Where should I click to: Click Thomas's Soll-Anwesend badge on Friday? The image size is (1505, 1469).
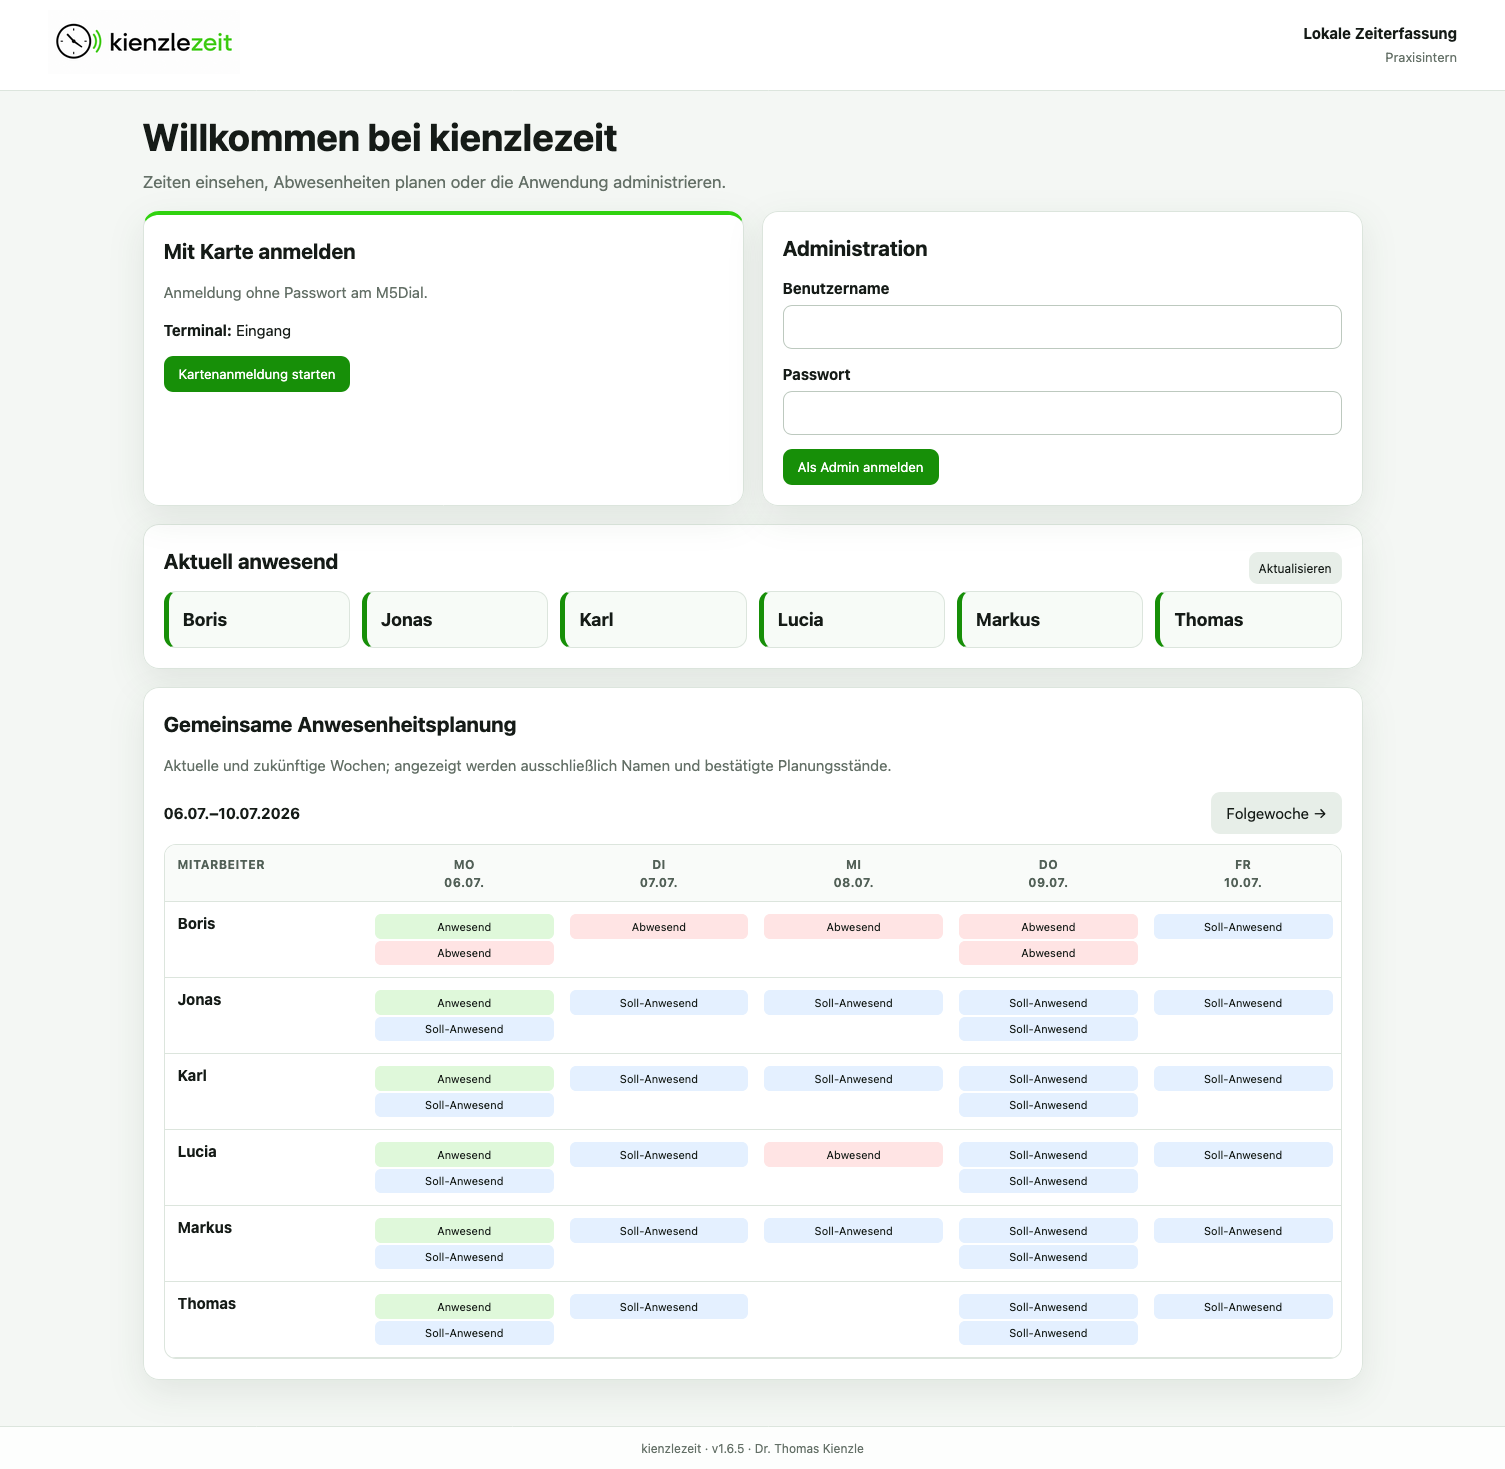1243,1307
